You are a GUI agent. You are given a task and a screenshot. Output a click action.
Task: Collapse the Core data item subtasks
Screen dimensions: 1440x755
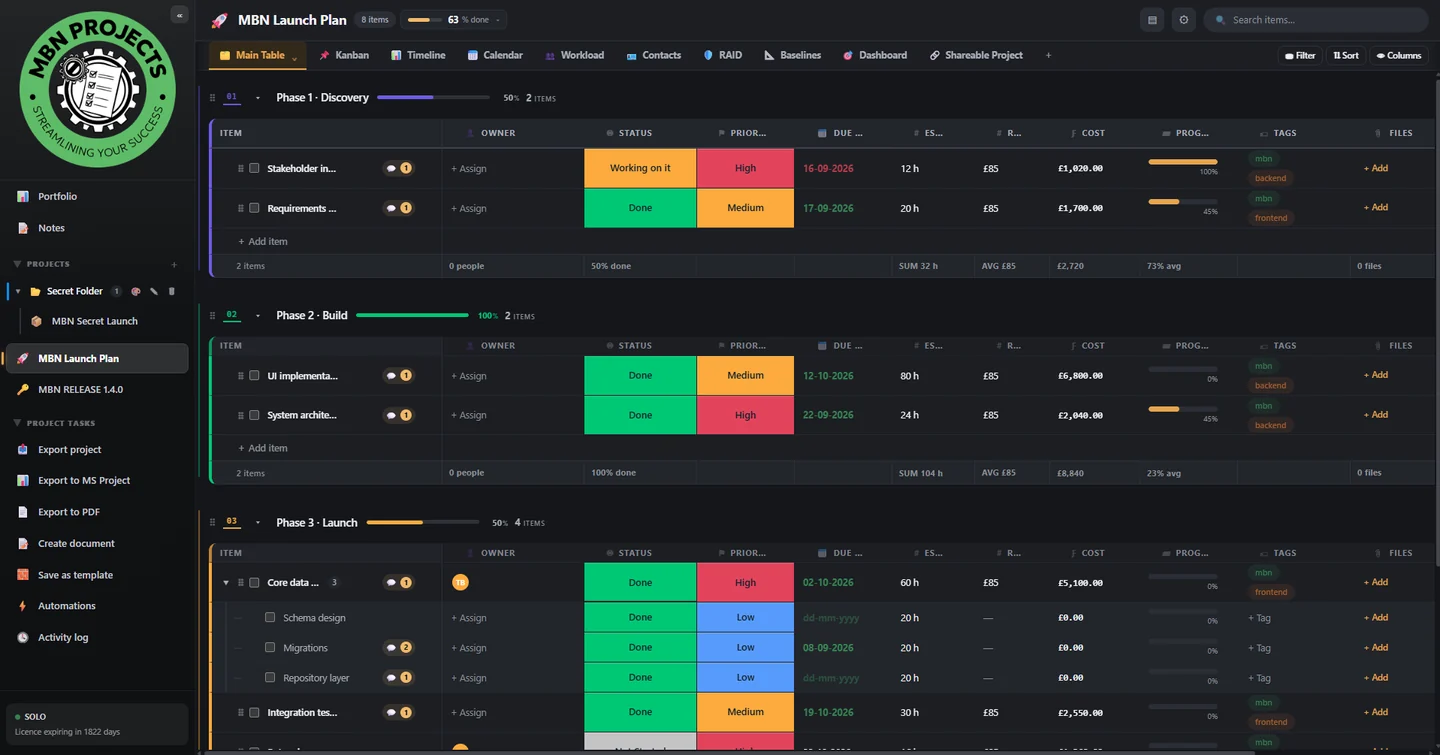coord(226,583)
